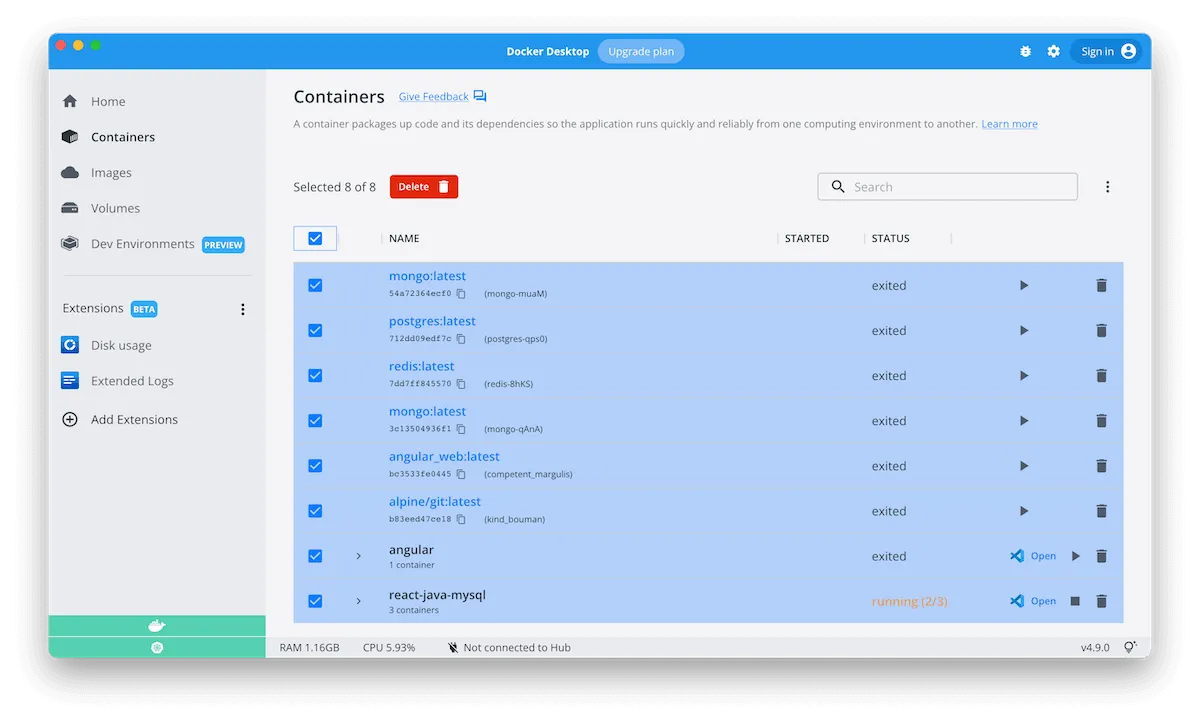Copy container ID 712dd09edf7c
The height and width of the screenshot is (722, 1200).
click(461, 339)
